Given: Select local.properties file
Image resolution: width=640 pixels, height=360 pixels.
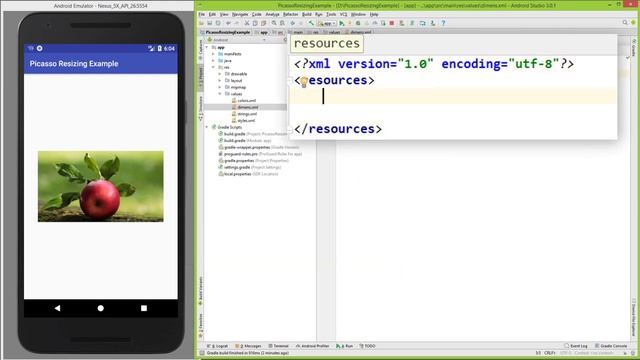Looking at the screenshot, I should (248, 174).
